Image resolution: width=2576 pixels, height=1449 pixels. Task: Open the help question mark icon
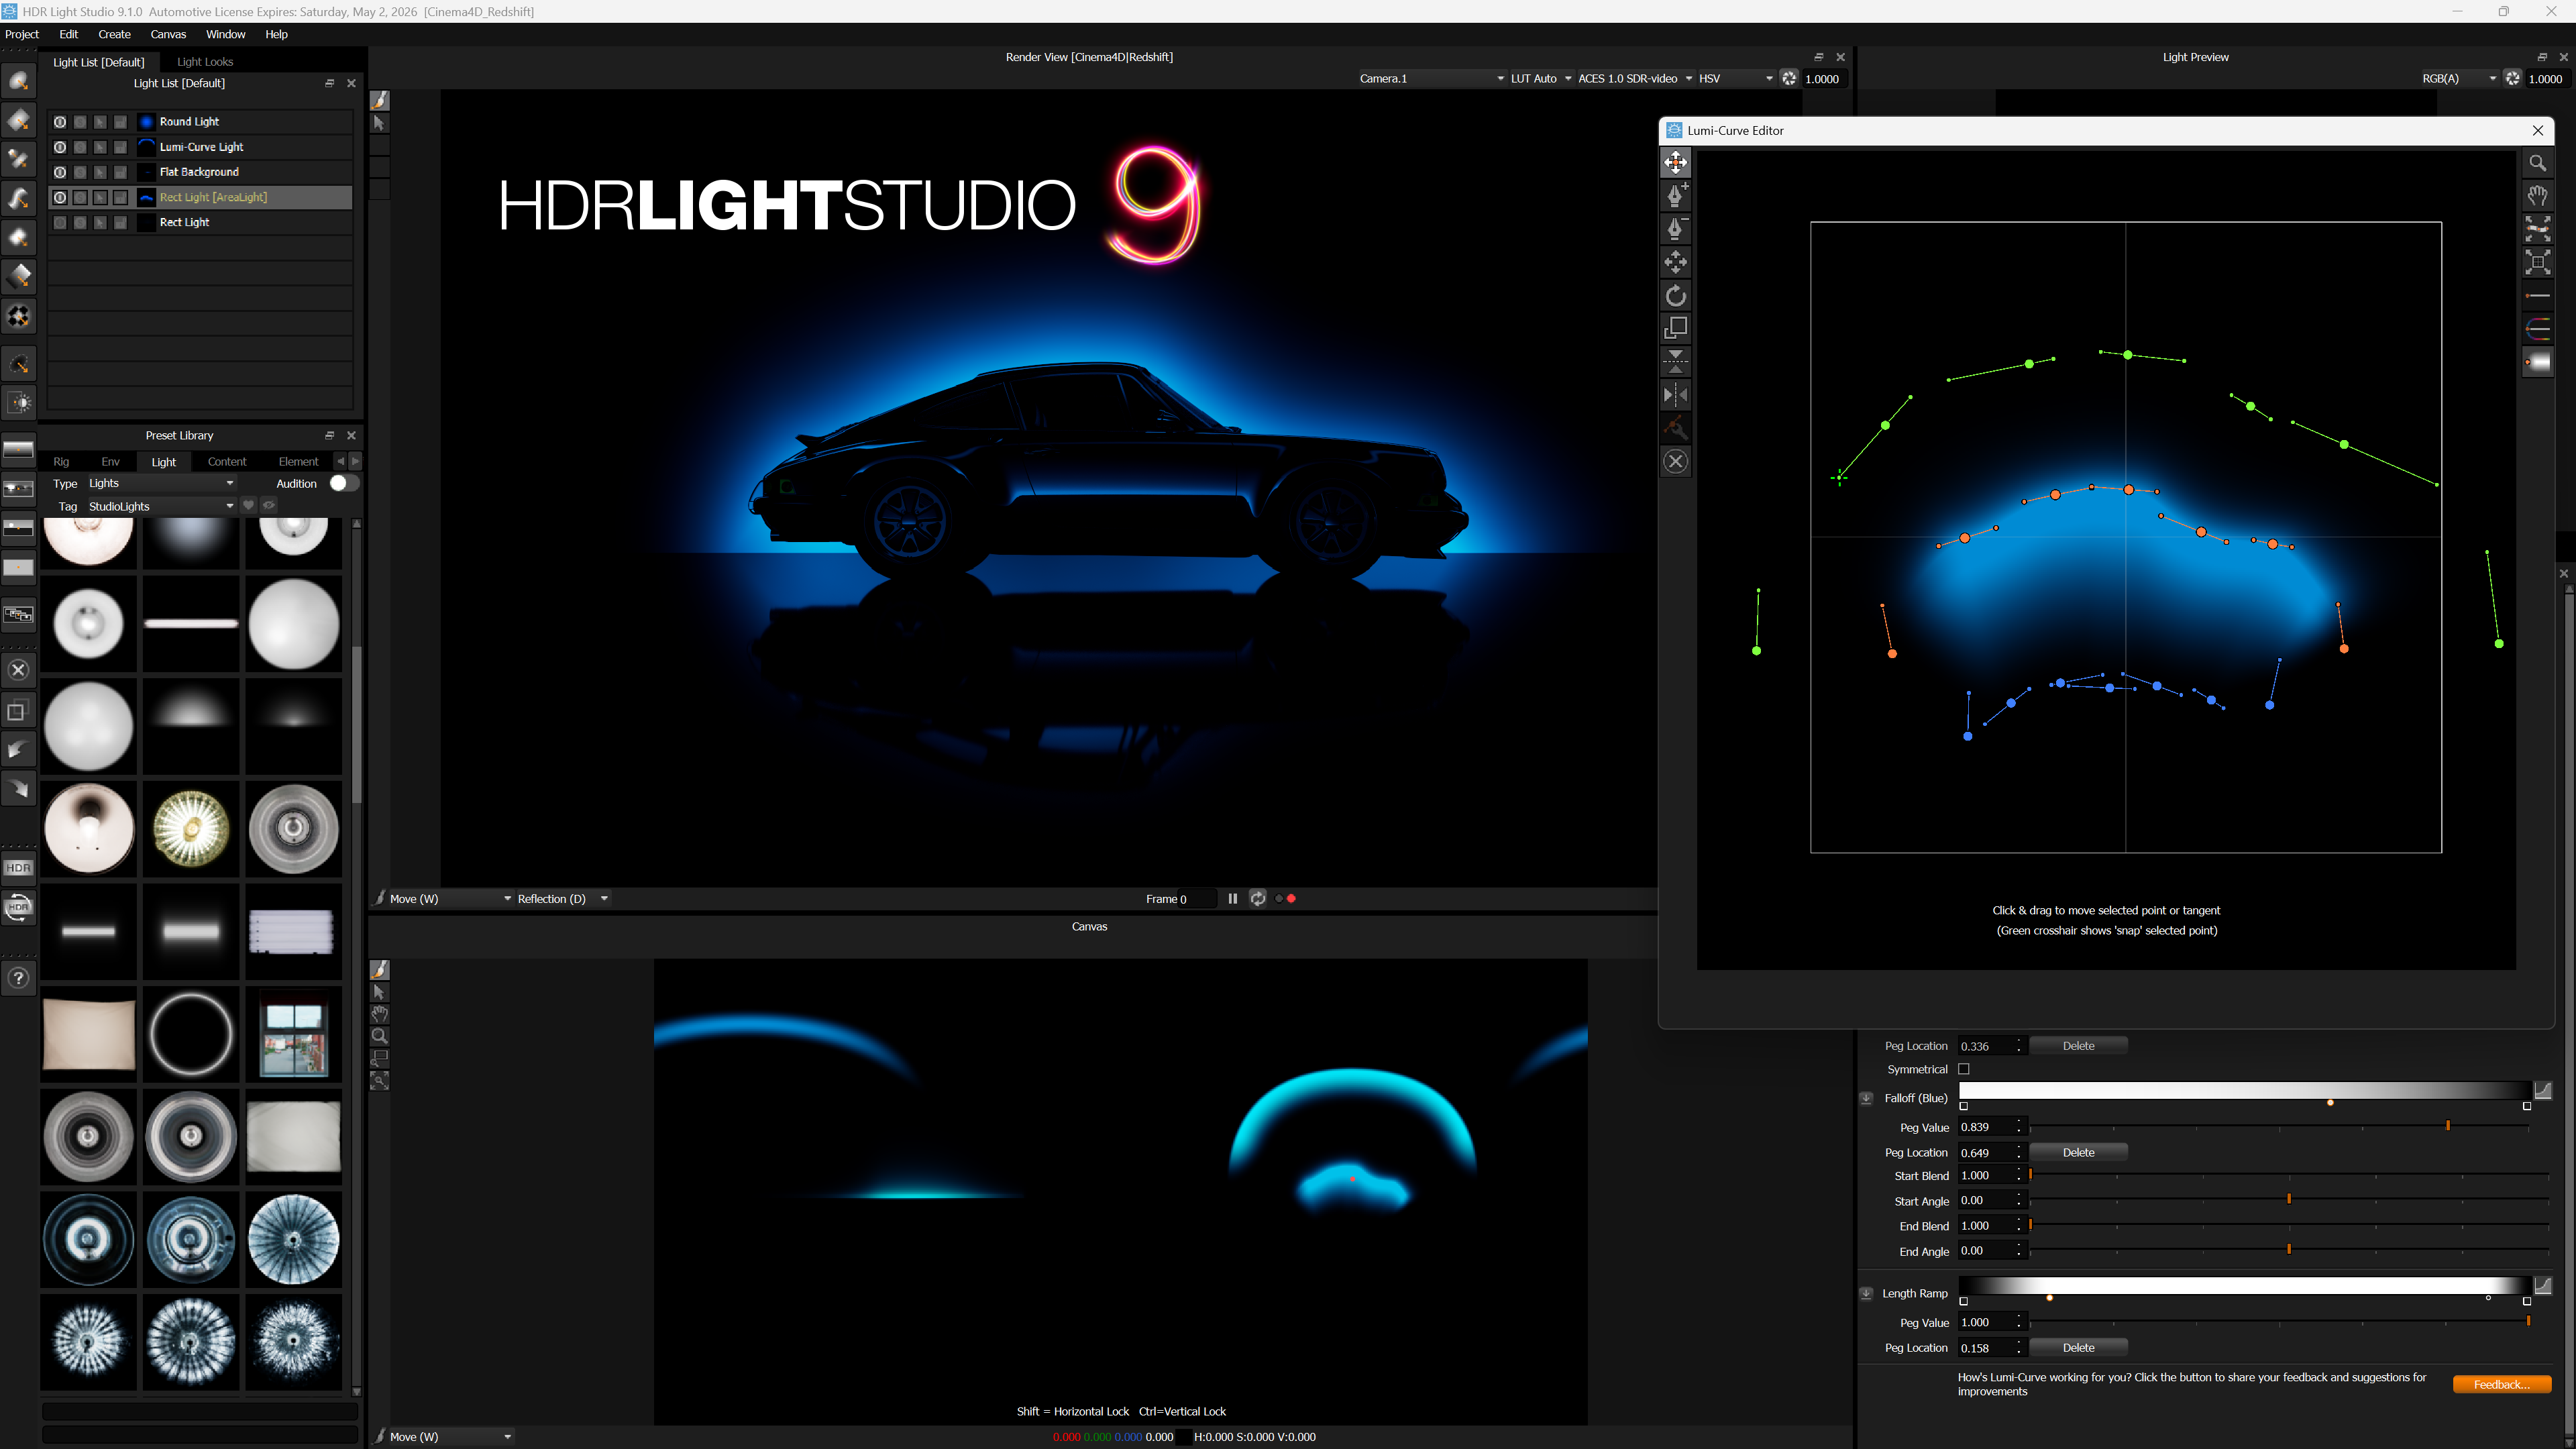[19, 978]
